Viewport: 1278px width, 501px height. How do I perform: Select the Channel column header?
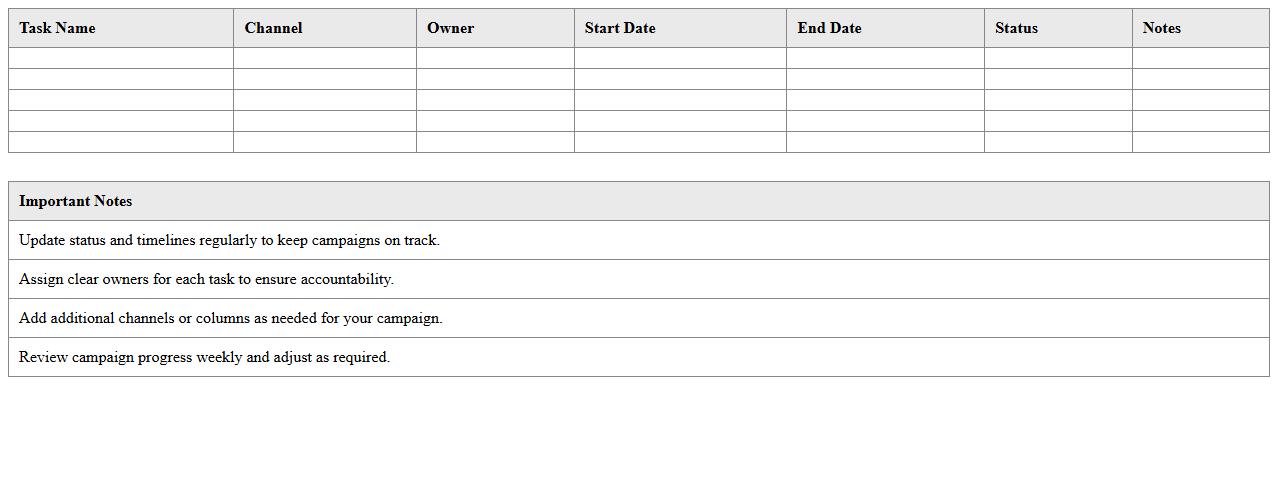pyautogui.click(x=273, y=28)
